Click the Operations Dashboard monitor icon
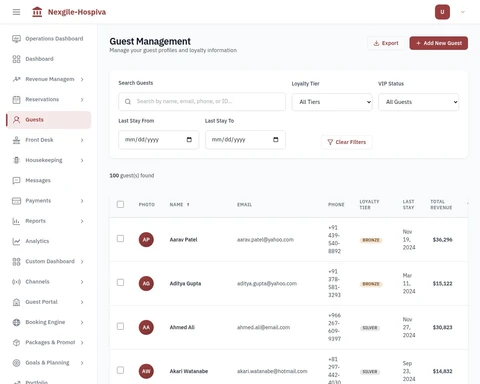 [x=16, y=39]
